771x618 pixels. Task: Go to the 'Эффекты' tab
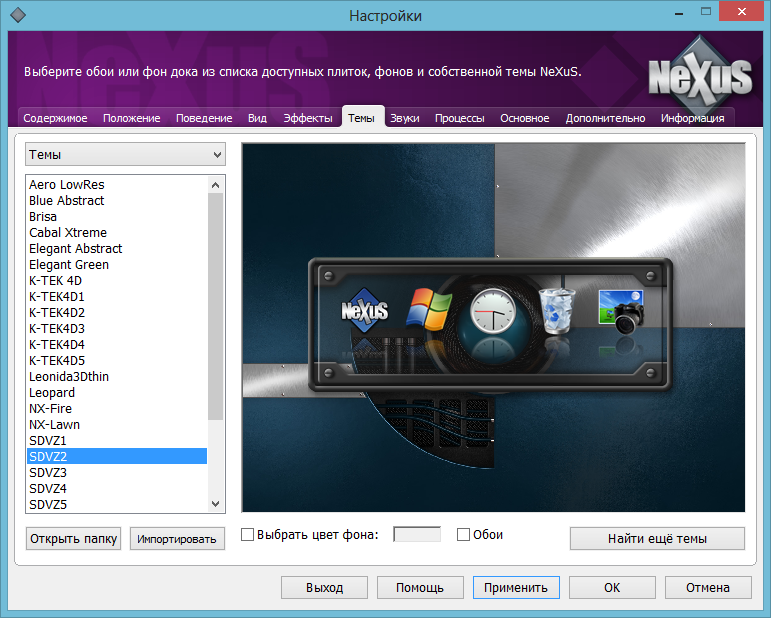308,118
